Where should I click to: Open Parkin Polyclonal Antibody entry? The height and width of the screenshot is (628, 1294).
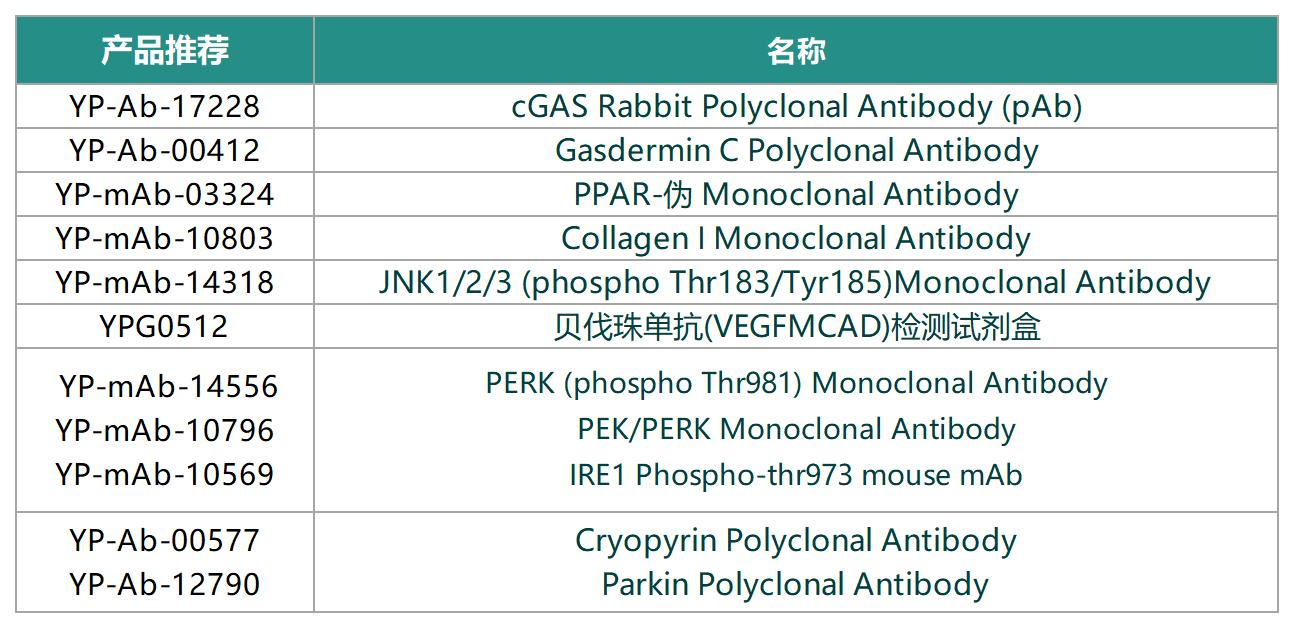[796, 584]
